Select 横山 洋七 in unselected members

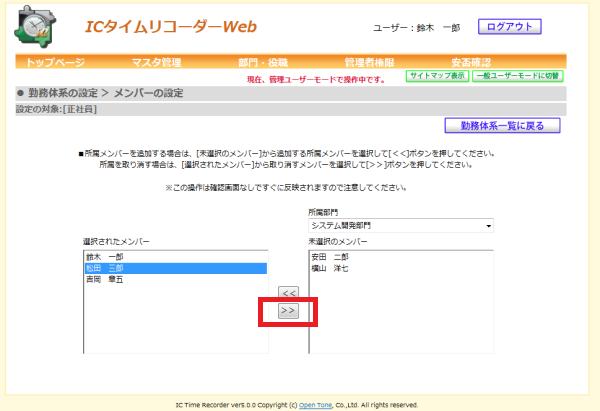pyautogui.click(x=401, y=268)
